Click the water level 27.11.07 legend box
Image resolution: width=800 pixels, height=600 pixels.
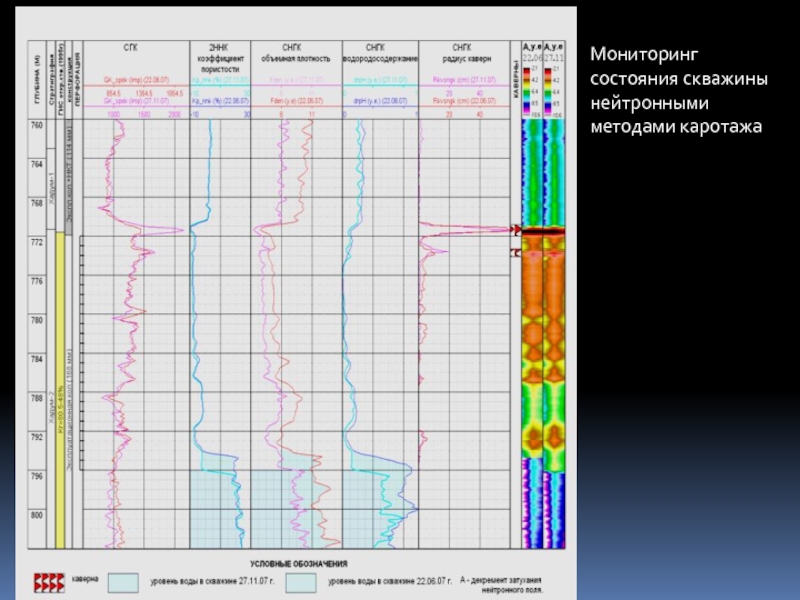123,580
